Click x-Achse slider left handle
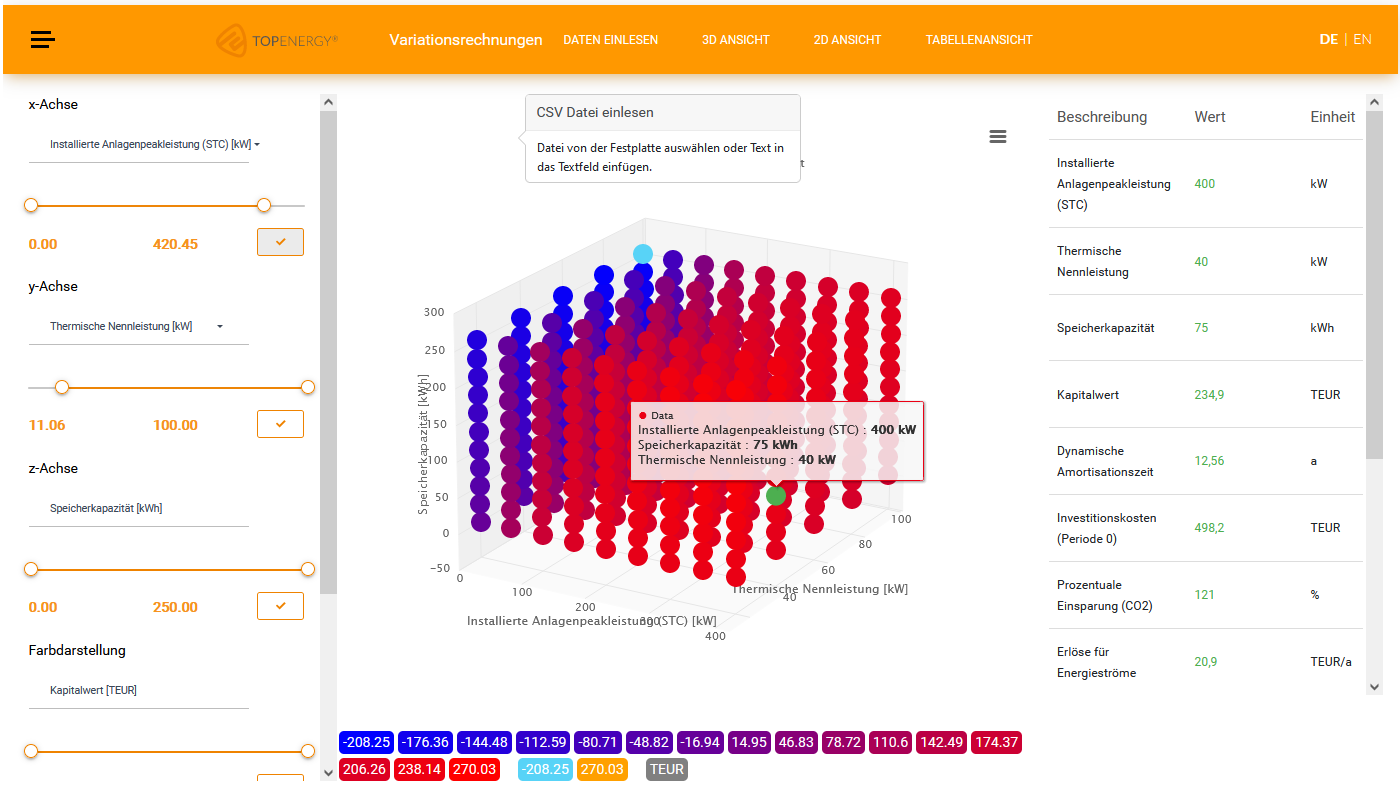Image resolution: width=1400 pixels, height=794 pixels. click(31, 205)
